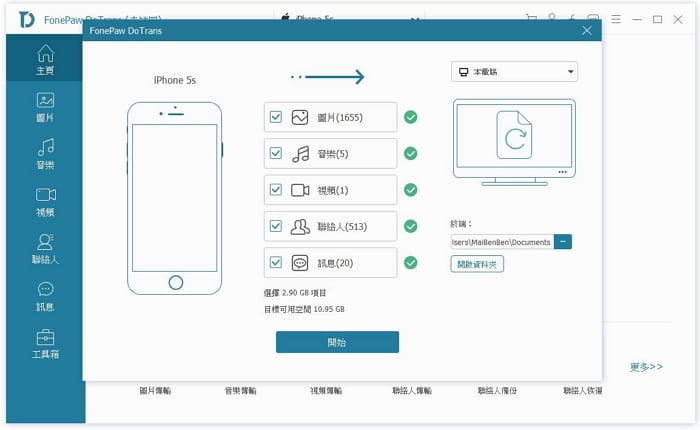Click the FonePaw logo in main window

coord(27,20)
